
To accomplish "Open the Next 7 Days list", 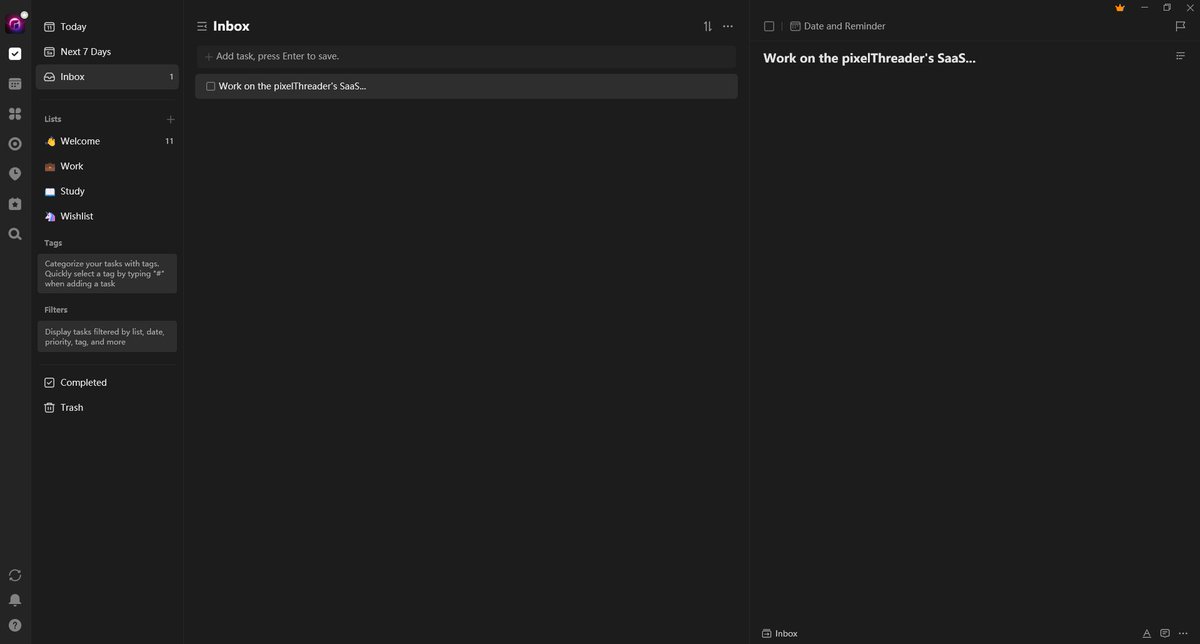I will coord(107,52).
